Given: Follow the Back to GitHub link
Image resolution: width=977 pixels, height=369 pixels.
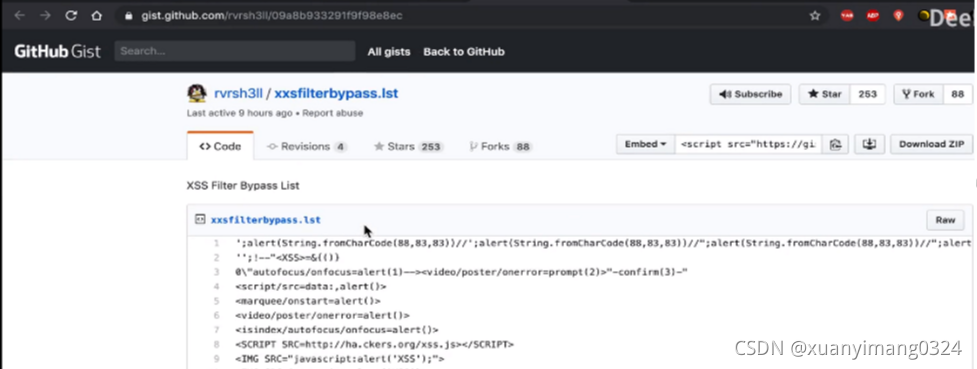Looking at the screenshot, I should [x=464, y=52].
